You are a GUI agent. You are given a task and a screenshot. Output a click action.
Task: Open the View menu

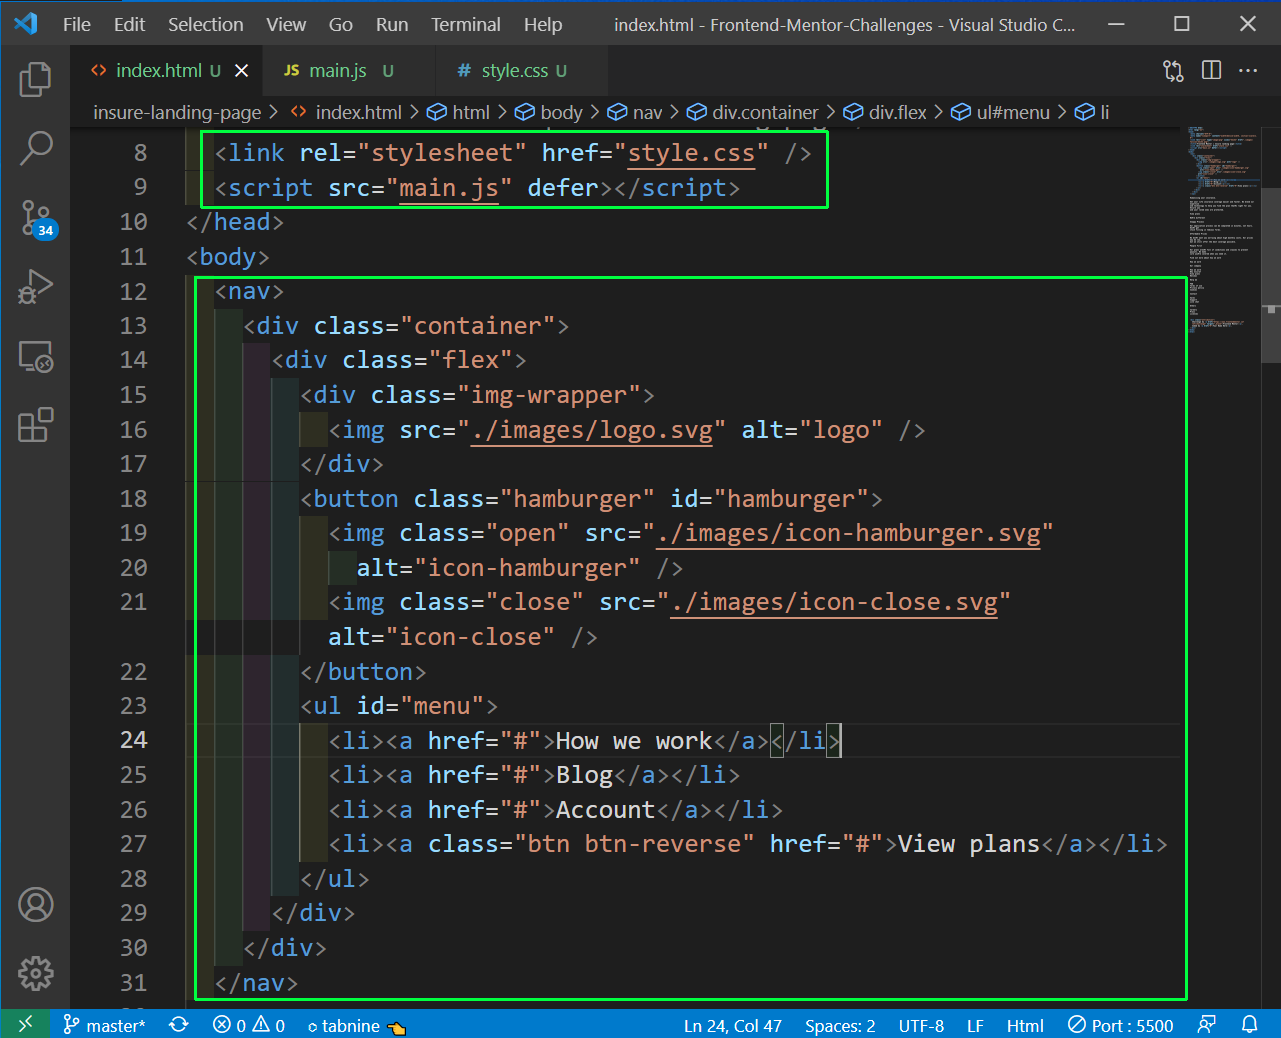[286, 25]
